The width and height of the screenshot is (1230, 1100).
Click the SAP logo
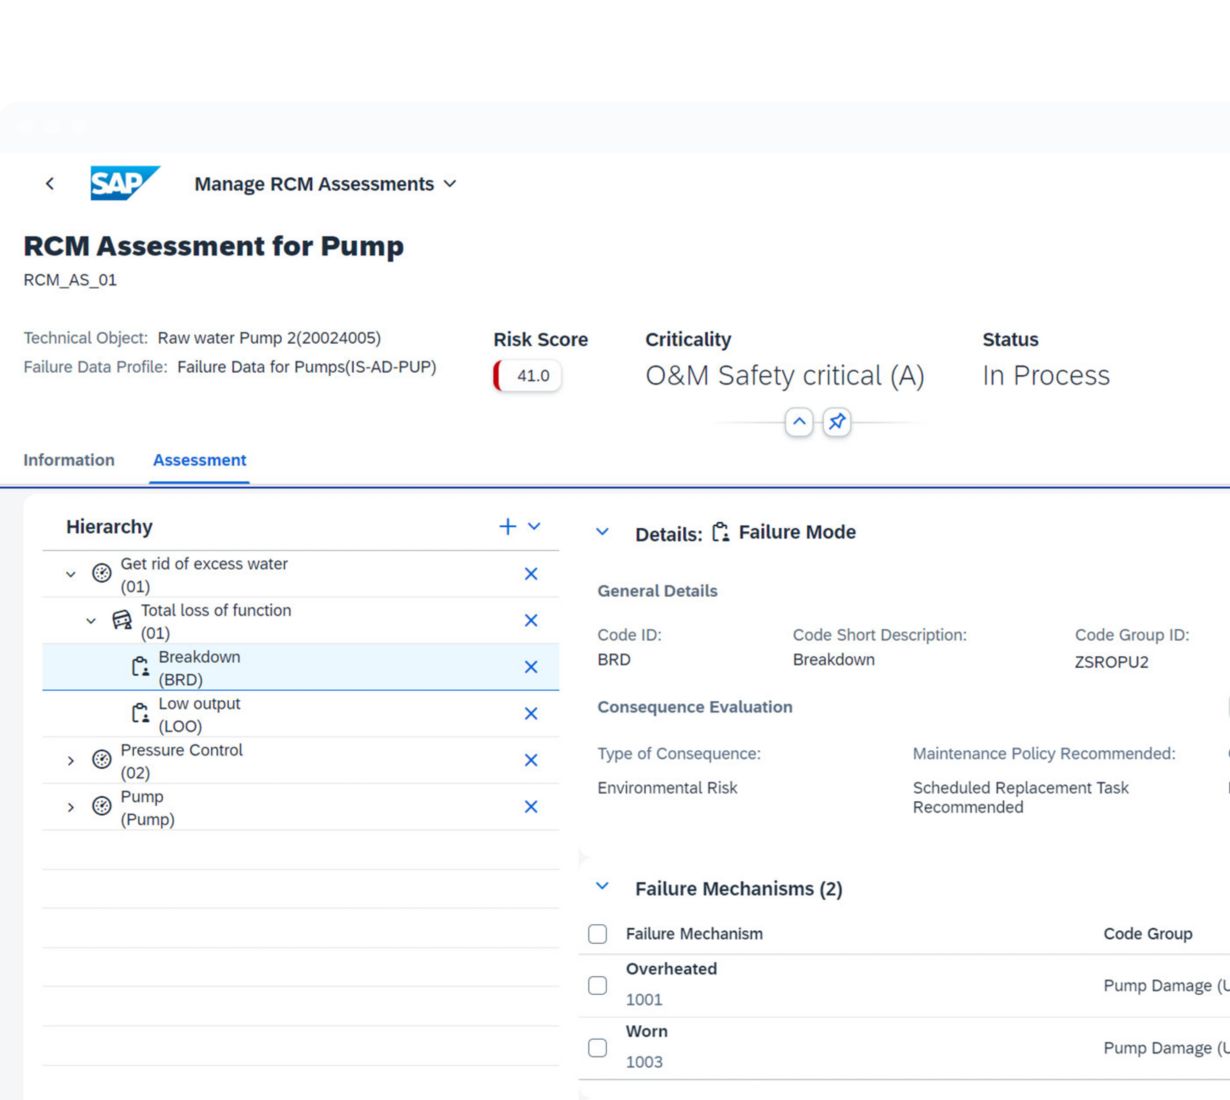(x=124, y=183)
